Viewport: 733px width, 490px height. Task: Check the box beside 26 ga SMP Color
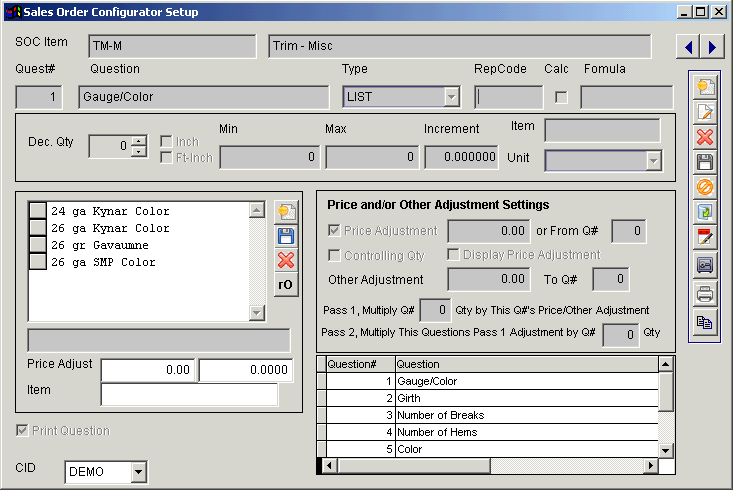pyautogui.click(x=37, y=262)
